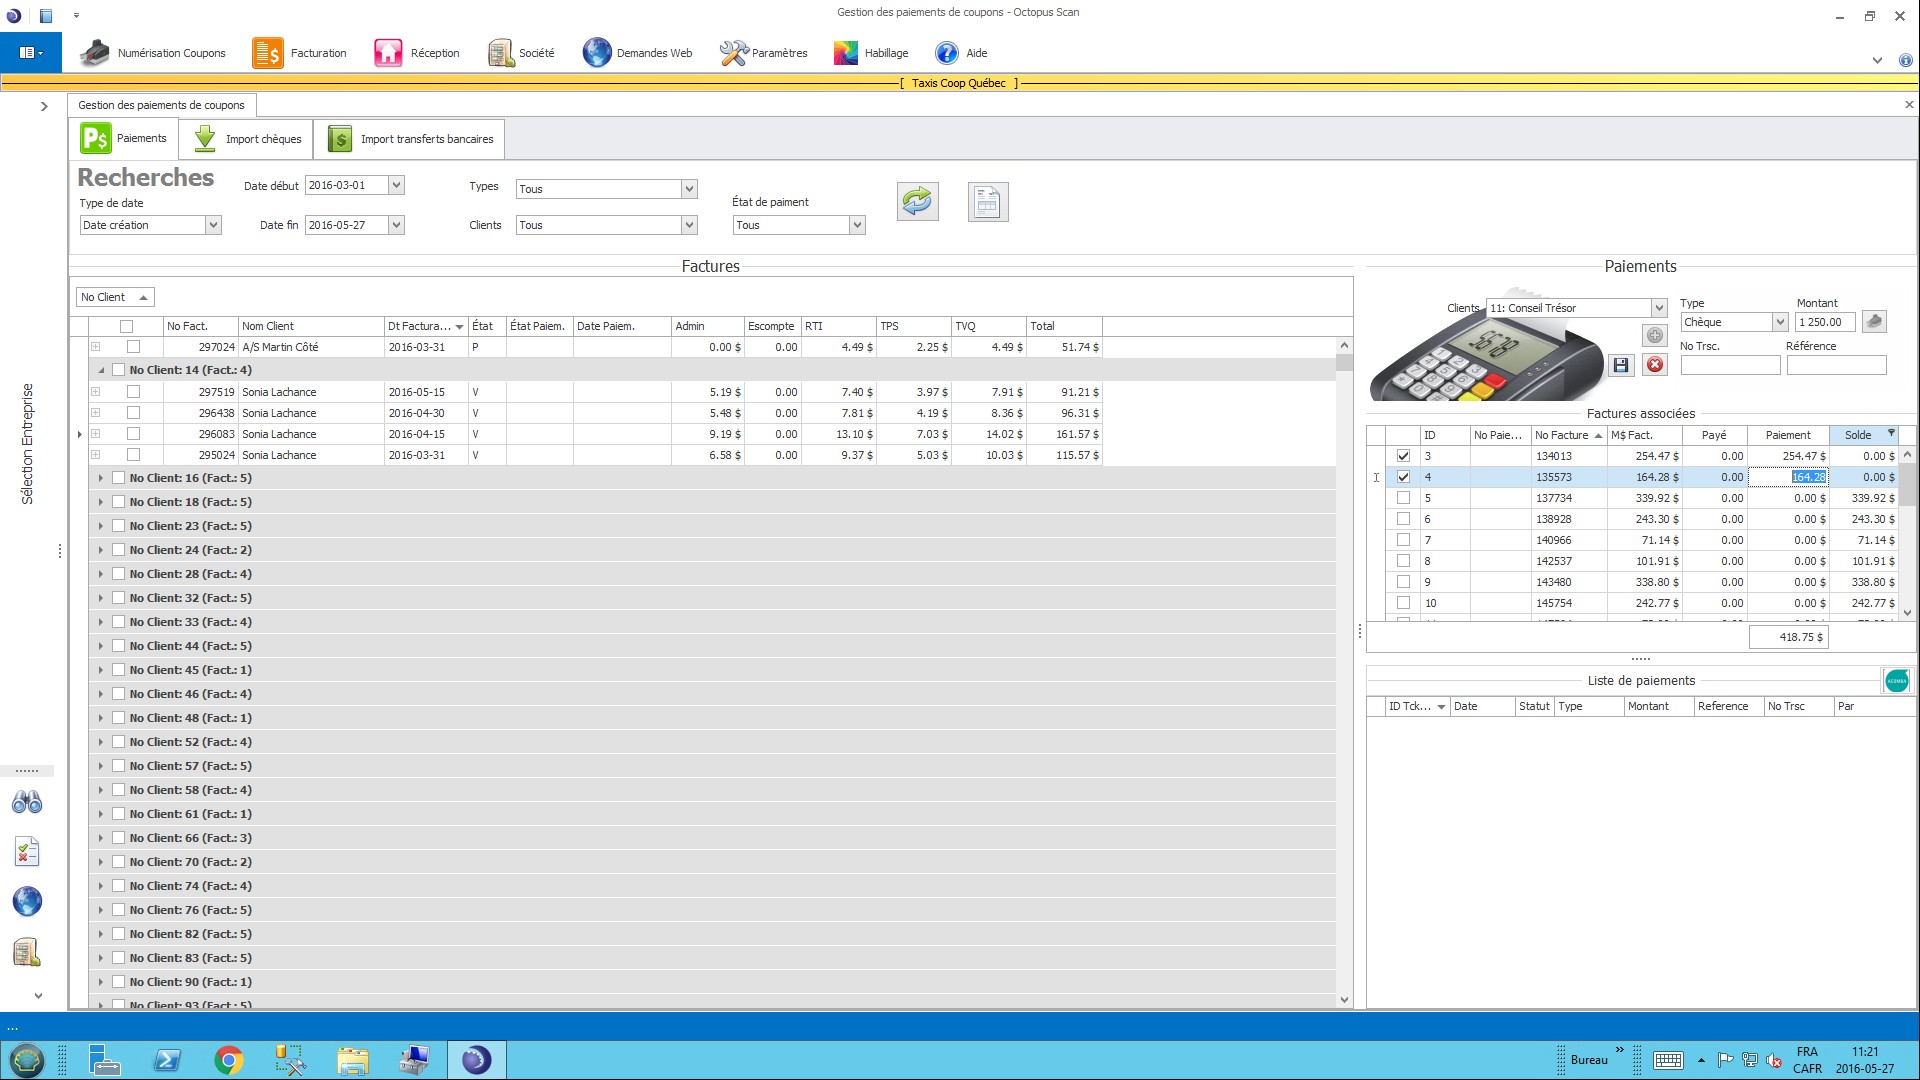Image resolution: width=1920 pixels, height=1080 pixels.
Task: Open the Types dropdown
Action: (689, 189)
